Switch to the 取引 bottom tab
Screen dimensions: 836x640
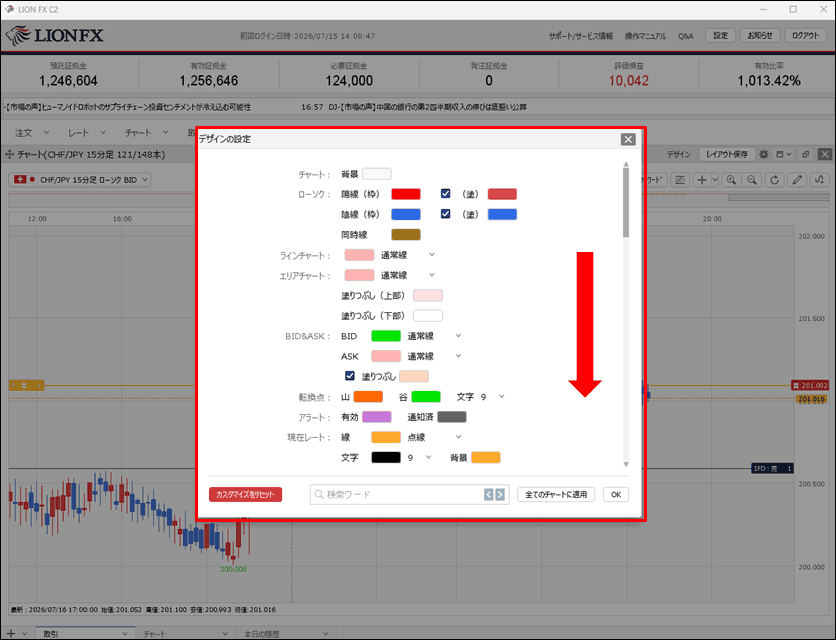(85, 634)
